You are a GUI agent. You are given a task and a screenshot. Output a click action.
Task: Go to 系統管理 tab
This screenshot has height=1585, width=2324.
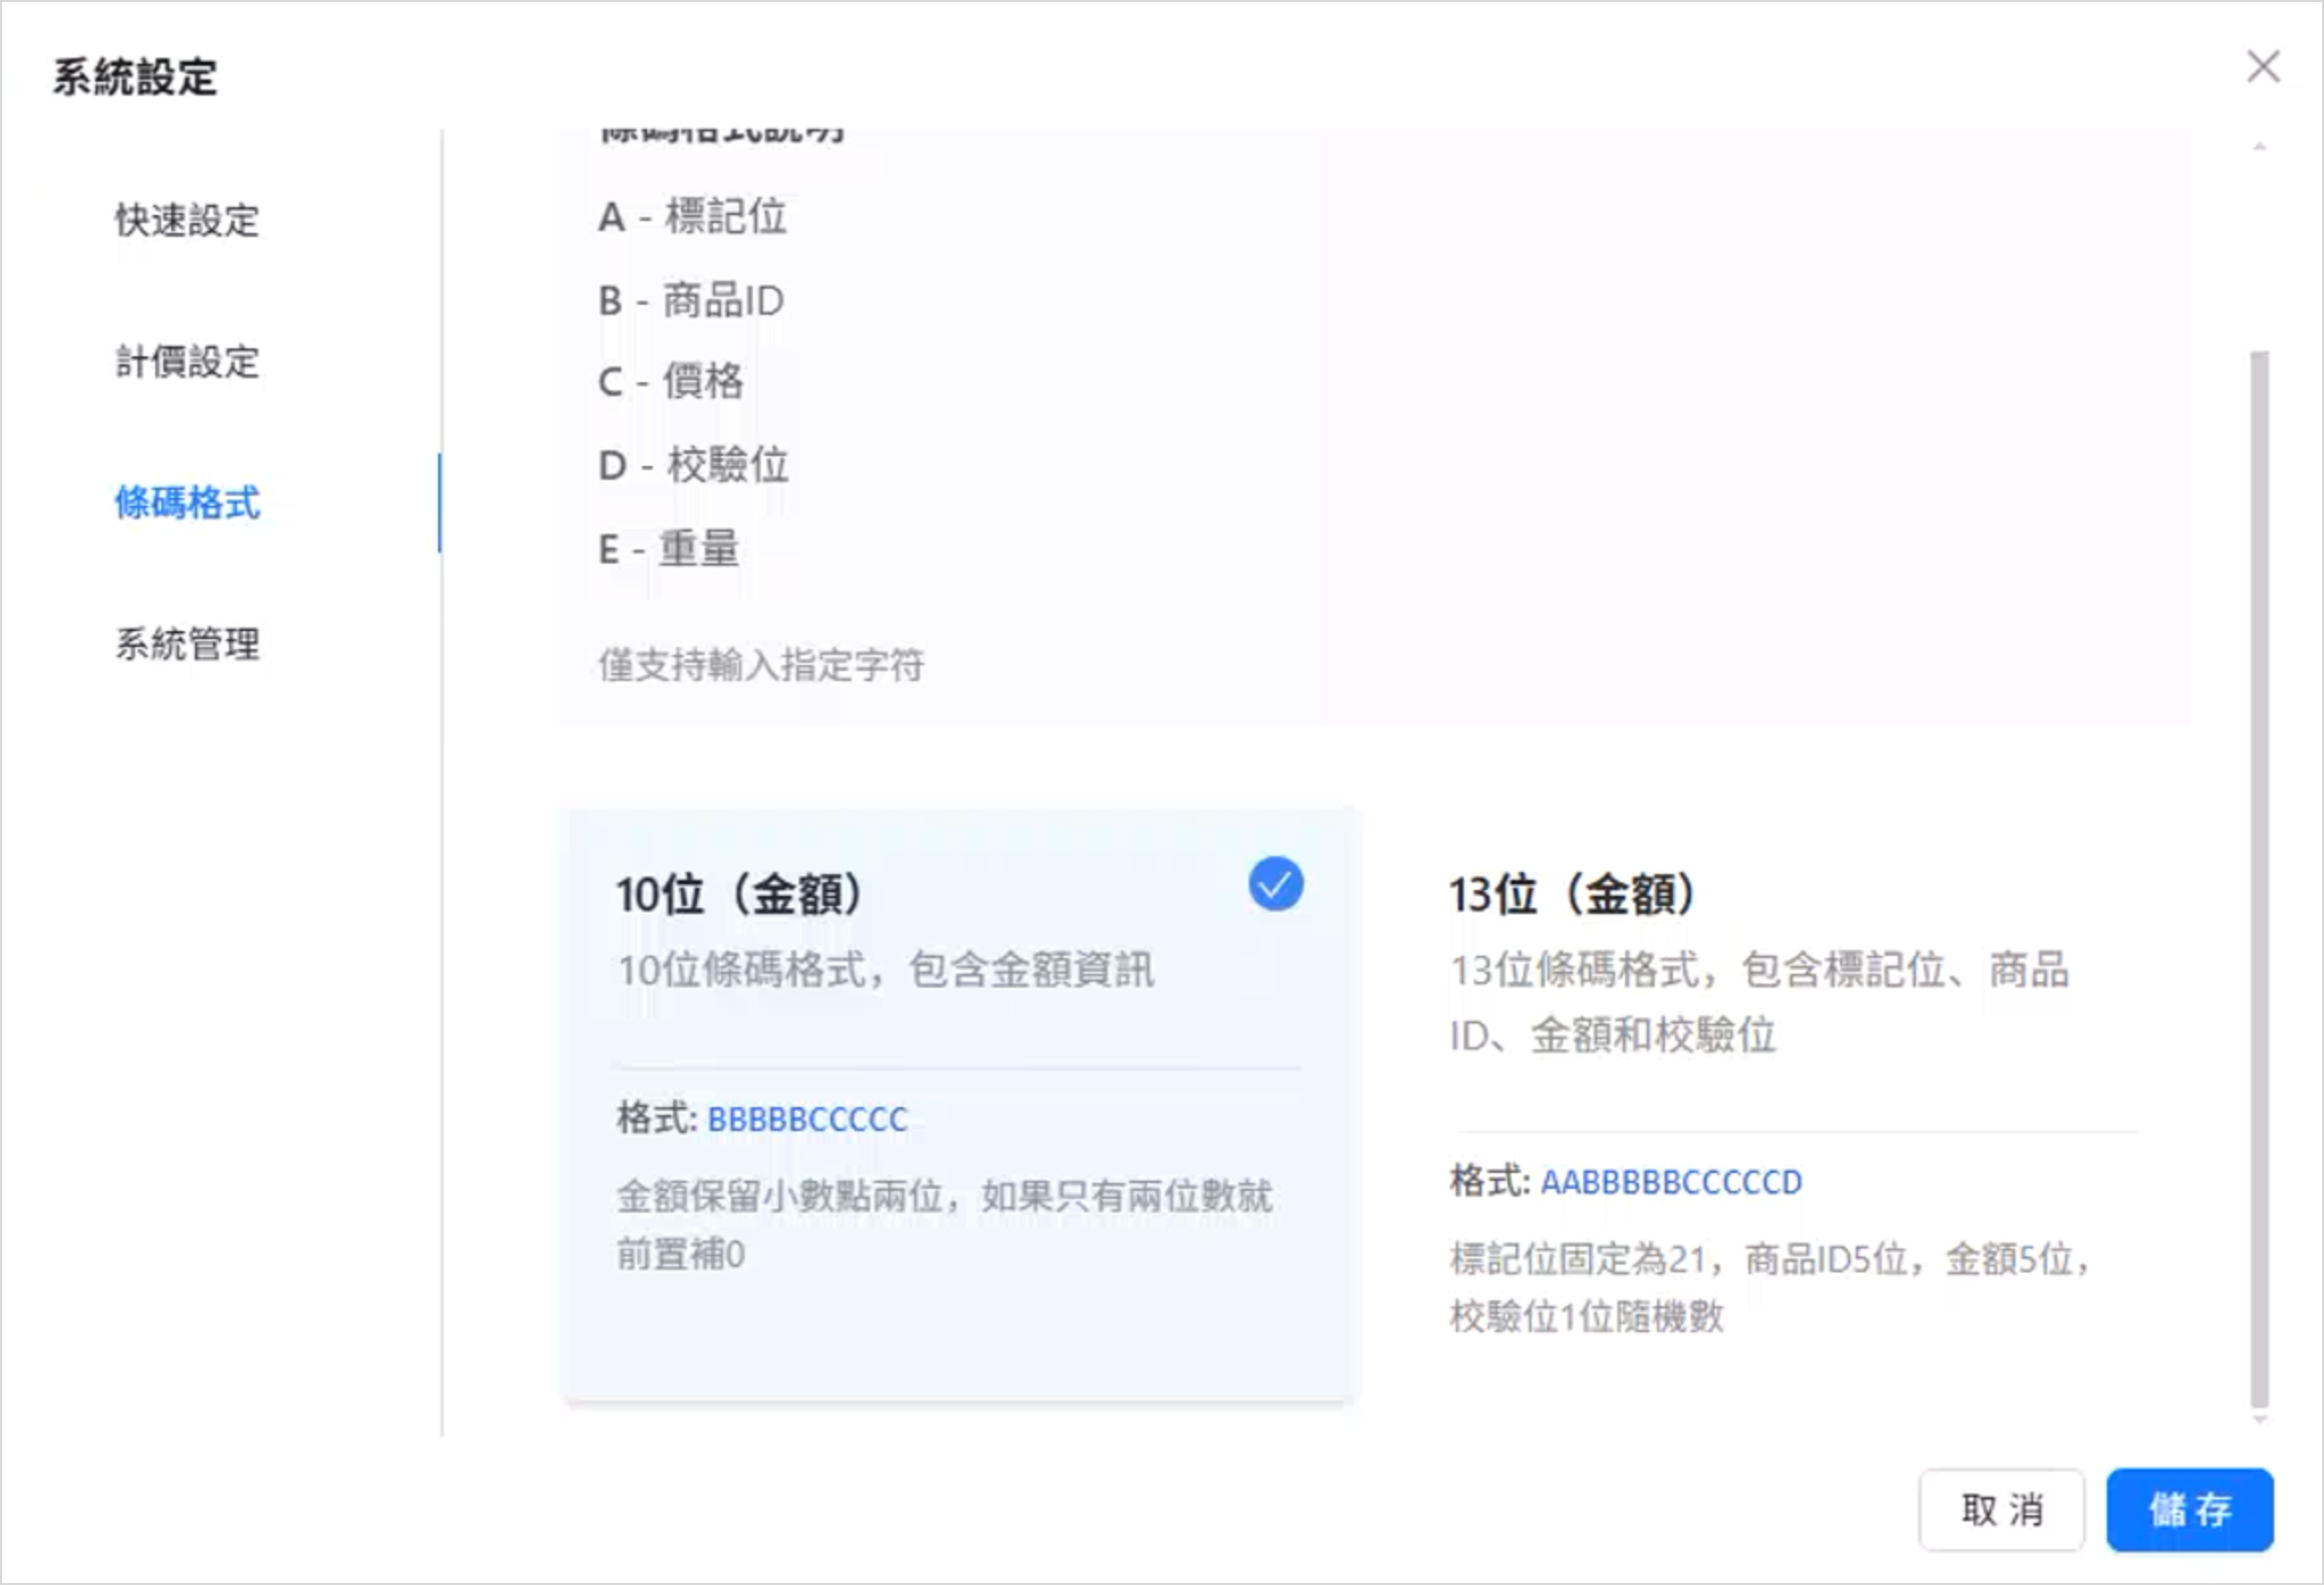click(187, 644)
